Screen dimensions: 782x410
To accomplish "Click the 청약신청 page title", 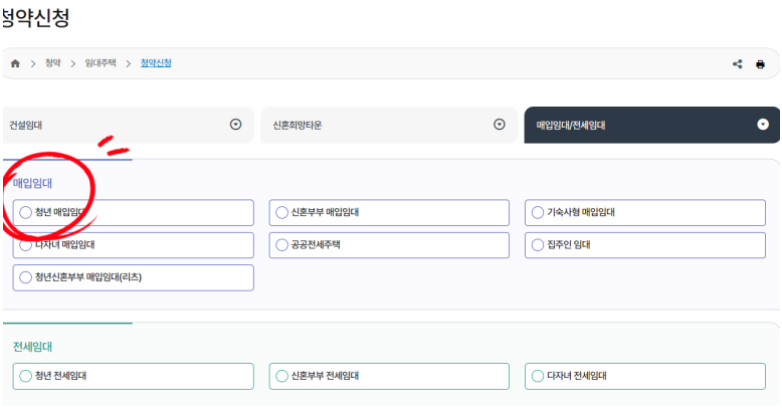I will 35,17.
